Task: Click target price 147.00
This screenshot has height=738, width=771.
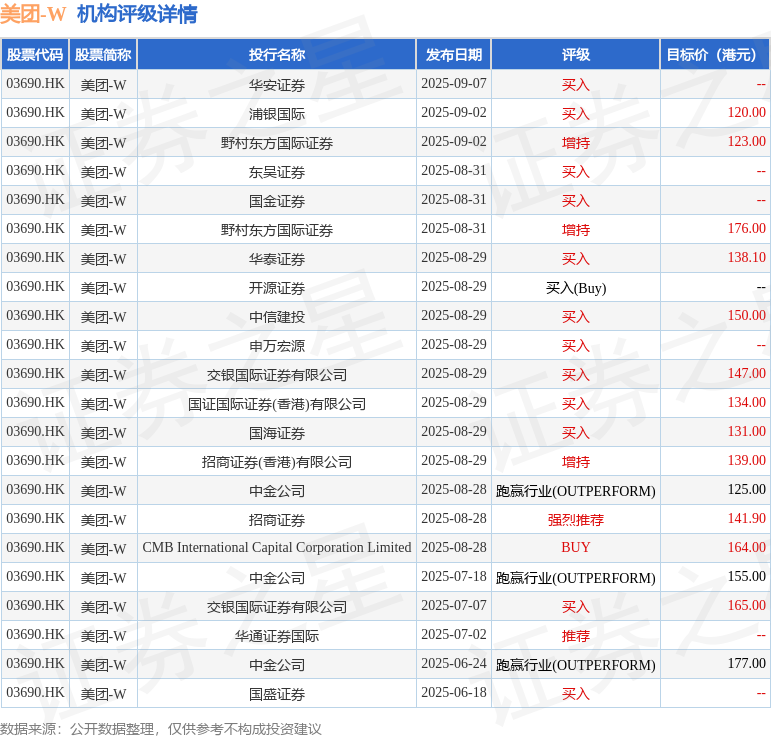Action: coord(746,374)
